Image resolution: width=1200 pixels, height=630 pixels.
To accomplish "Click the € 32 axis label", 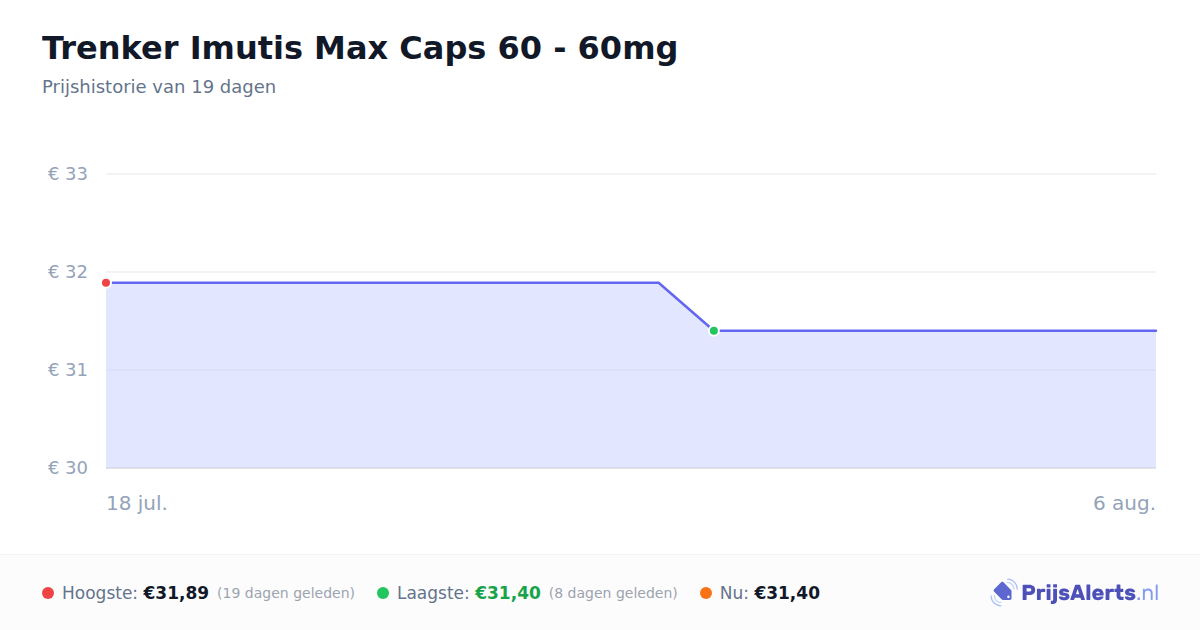I will pyautogui.click(x=68, y=272).
